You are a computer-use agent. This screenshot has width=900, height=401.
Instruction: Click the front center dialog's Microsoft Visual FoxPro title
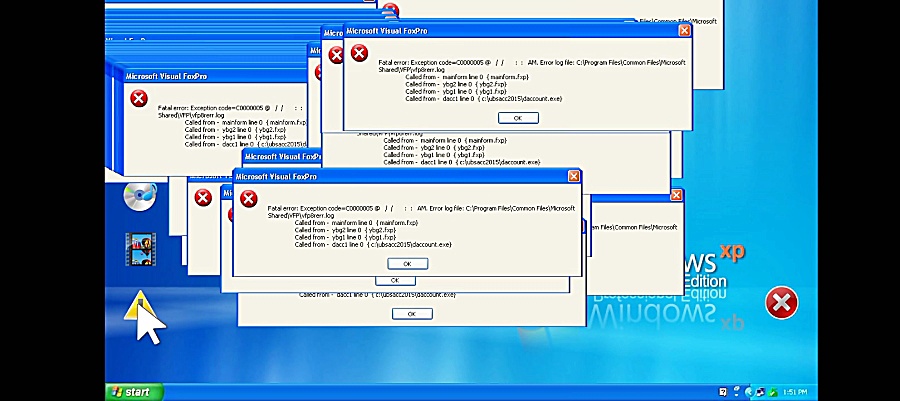(276, 177)
